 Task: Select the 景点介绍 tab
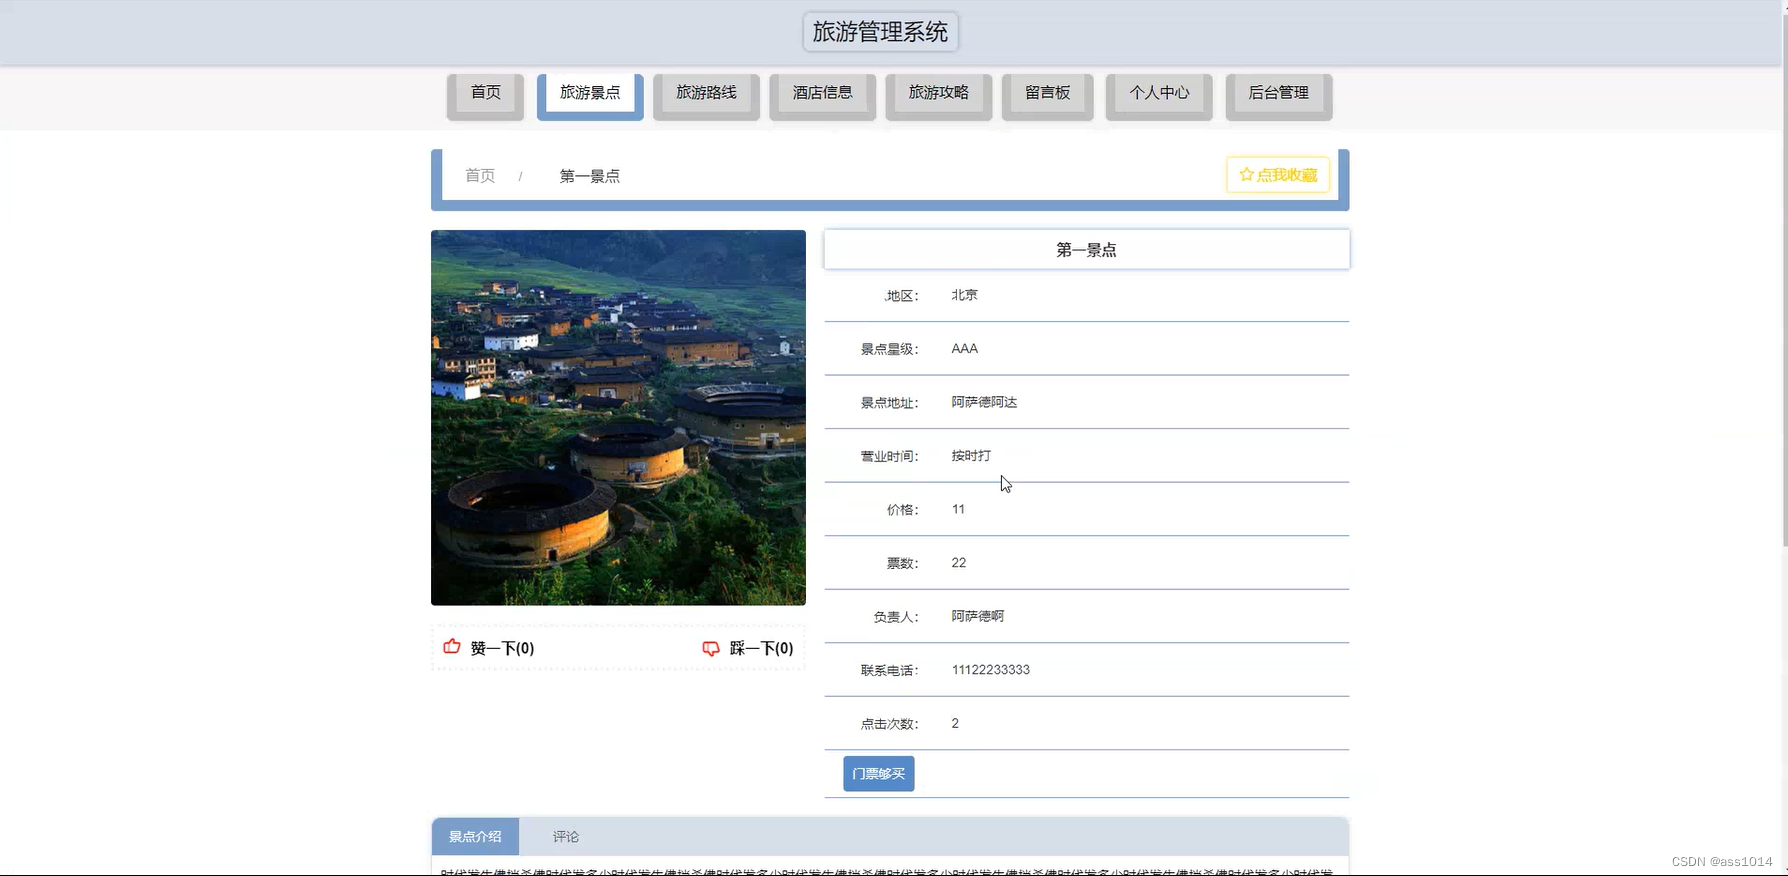point(475,837)
